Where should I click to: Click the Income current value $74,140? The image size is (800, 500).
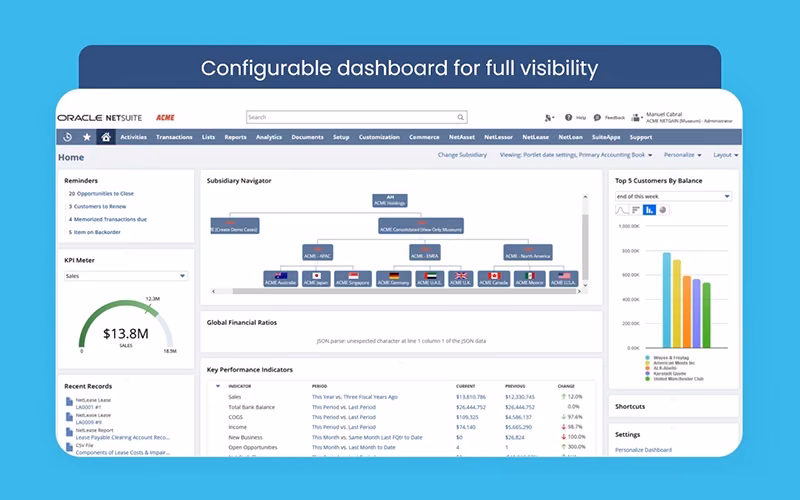[466, 427]
